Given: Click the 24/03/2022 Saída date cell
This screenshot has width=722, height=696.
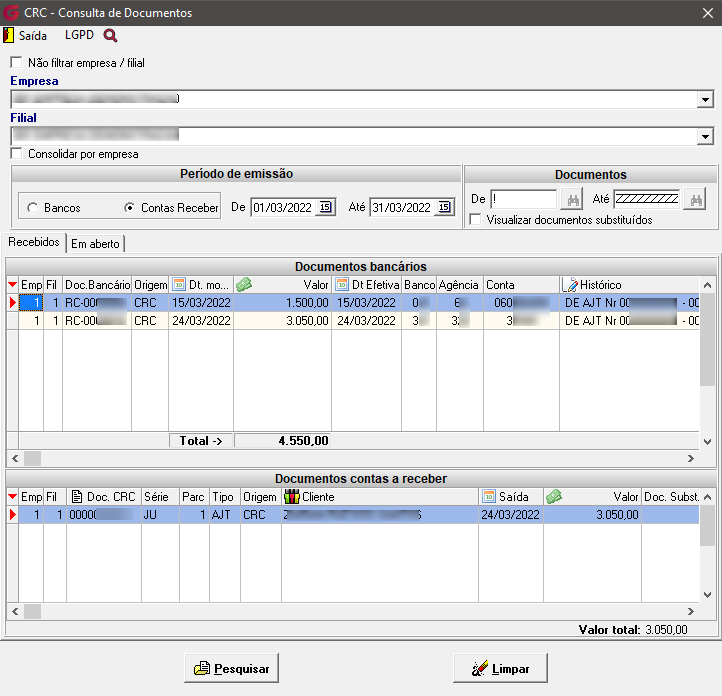Looking at the screenshot, I should coord(511,515).
